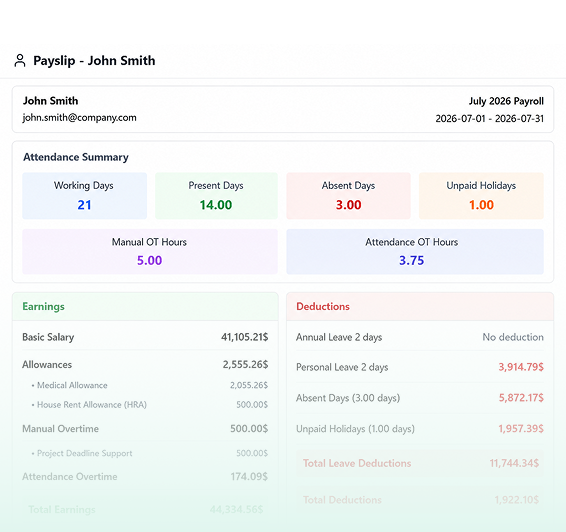This screenshot has height=532, width=566.
Task: Click the Unpaid Holidays summary card showing 1.00
Action: [481, 196]
